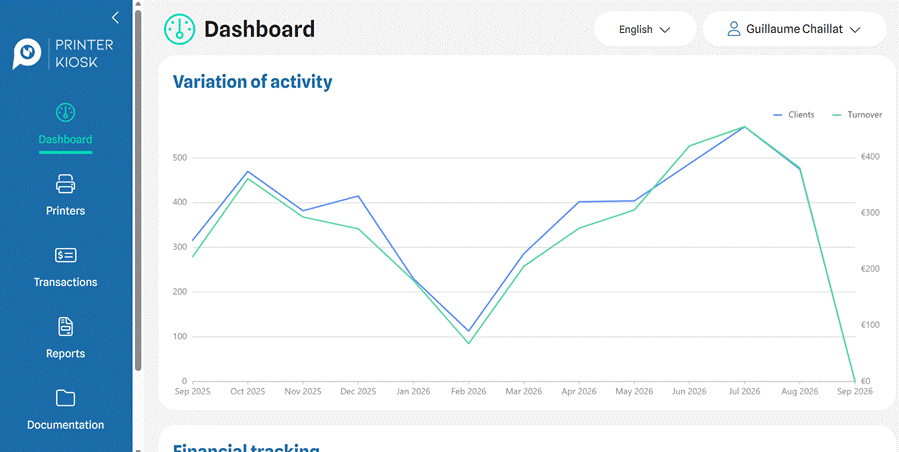899x452 pixels.
Task: Open Printers via the printer icon
Action: [65, 184]
